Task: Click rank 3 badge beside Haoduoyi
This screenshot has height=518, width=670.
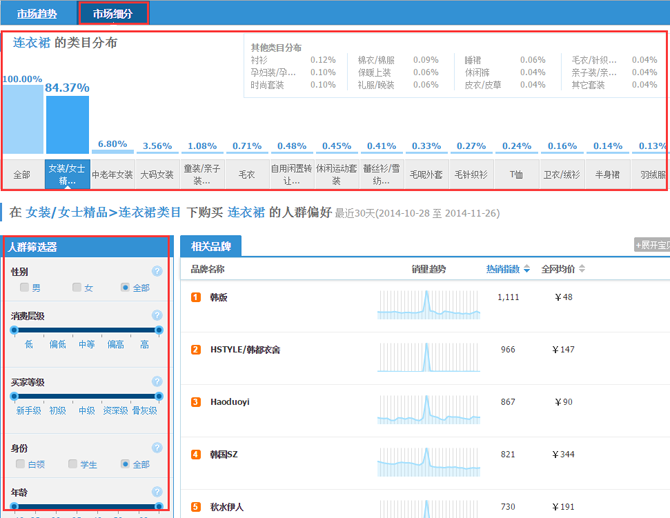Action: [196, 402]
